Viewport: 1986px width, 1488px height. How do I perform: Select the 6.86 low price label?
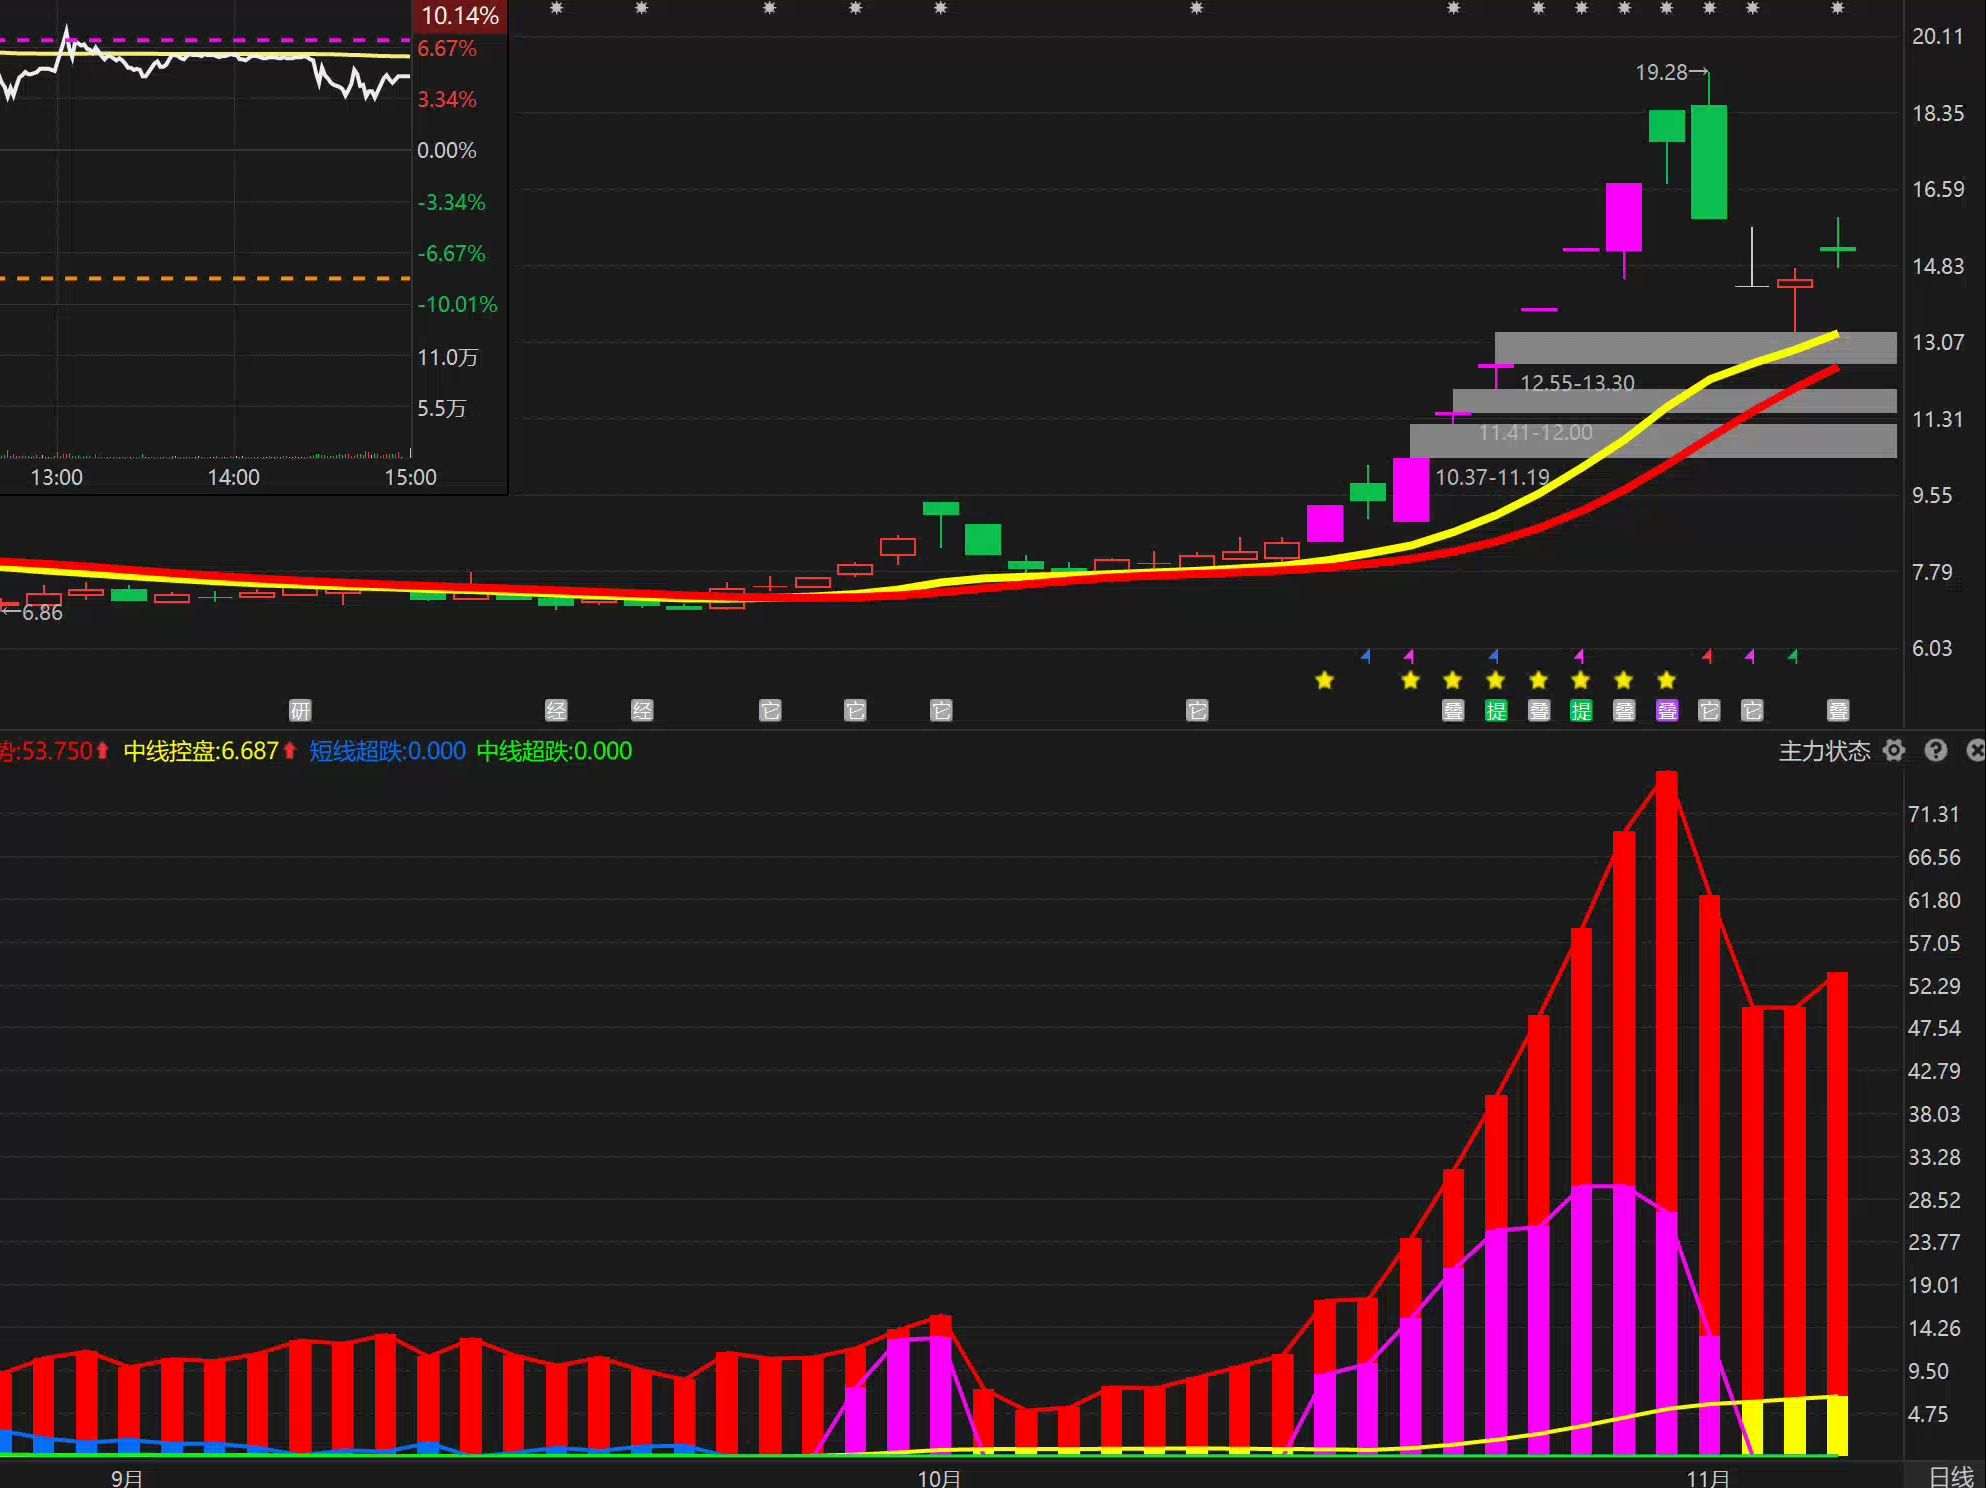pos(42,612)
